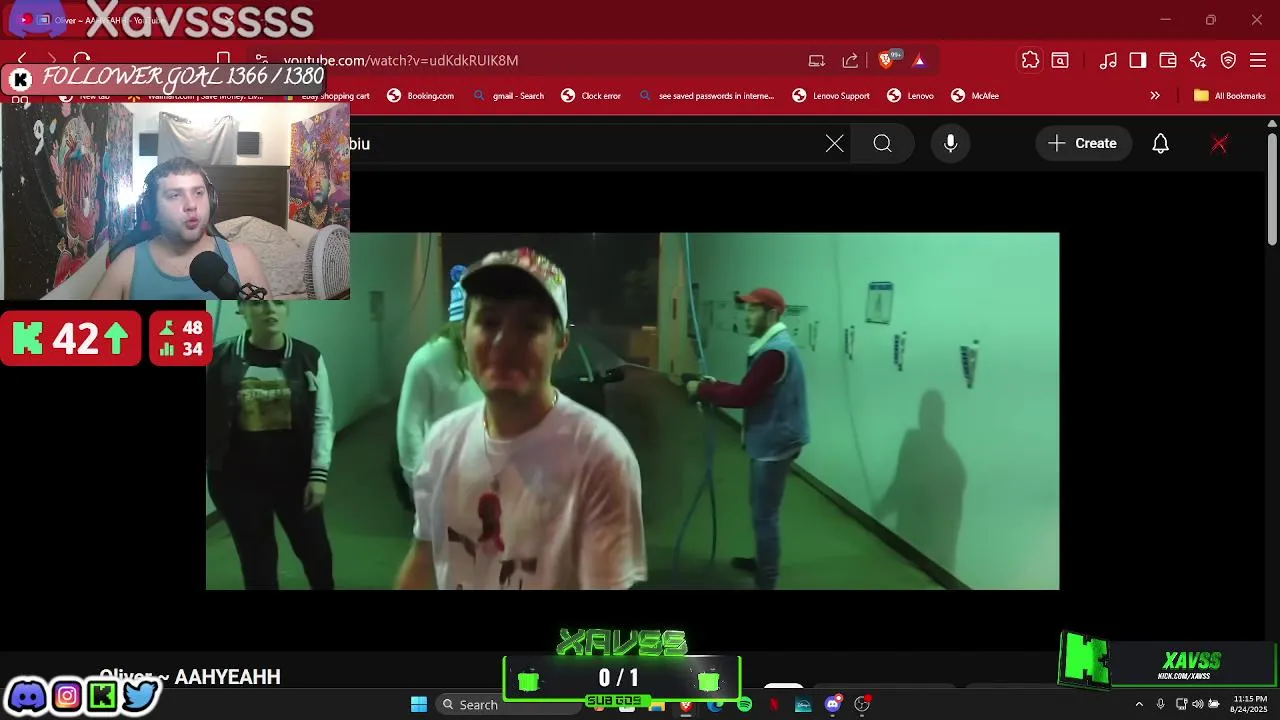Click the red X icon beside notifications bell
1280x720 pixels.
[1219, 143]
